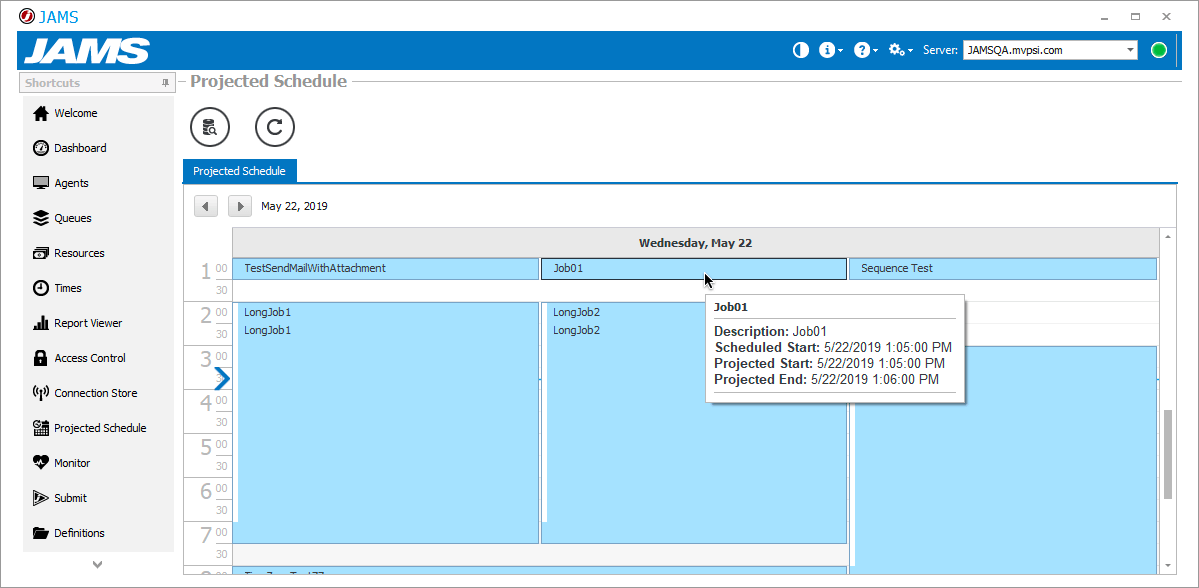Click the query data circular icon
Viewport: 1199px width, 588px height.
click(209, 127)
